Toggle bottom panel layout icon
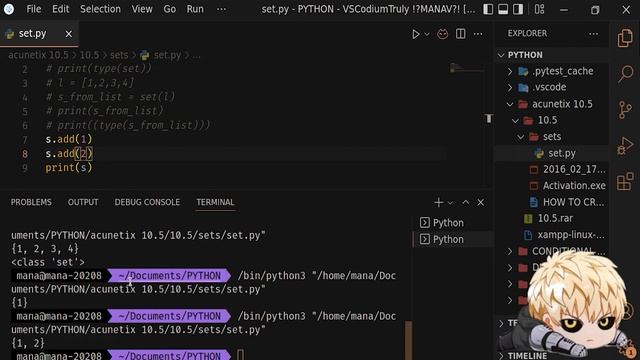640x360 pixels. 503,9
